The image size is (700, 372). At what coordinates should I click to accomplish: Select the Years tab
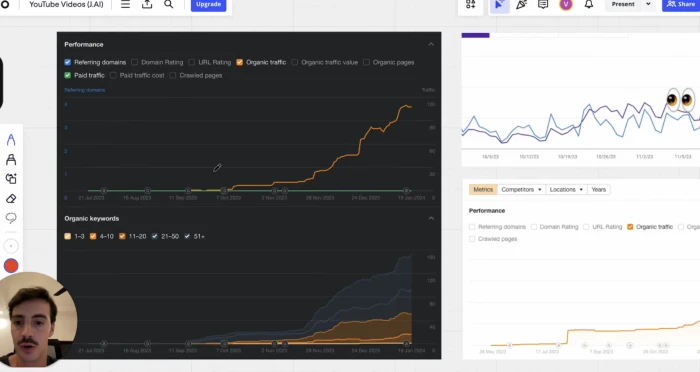pyautogui.click(x=599, y=189)
